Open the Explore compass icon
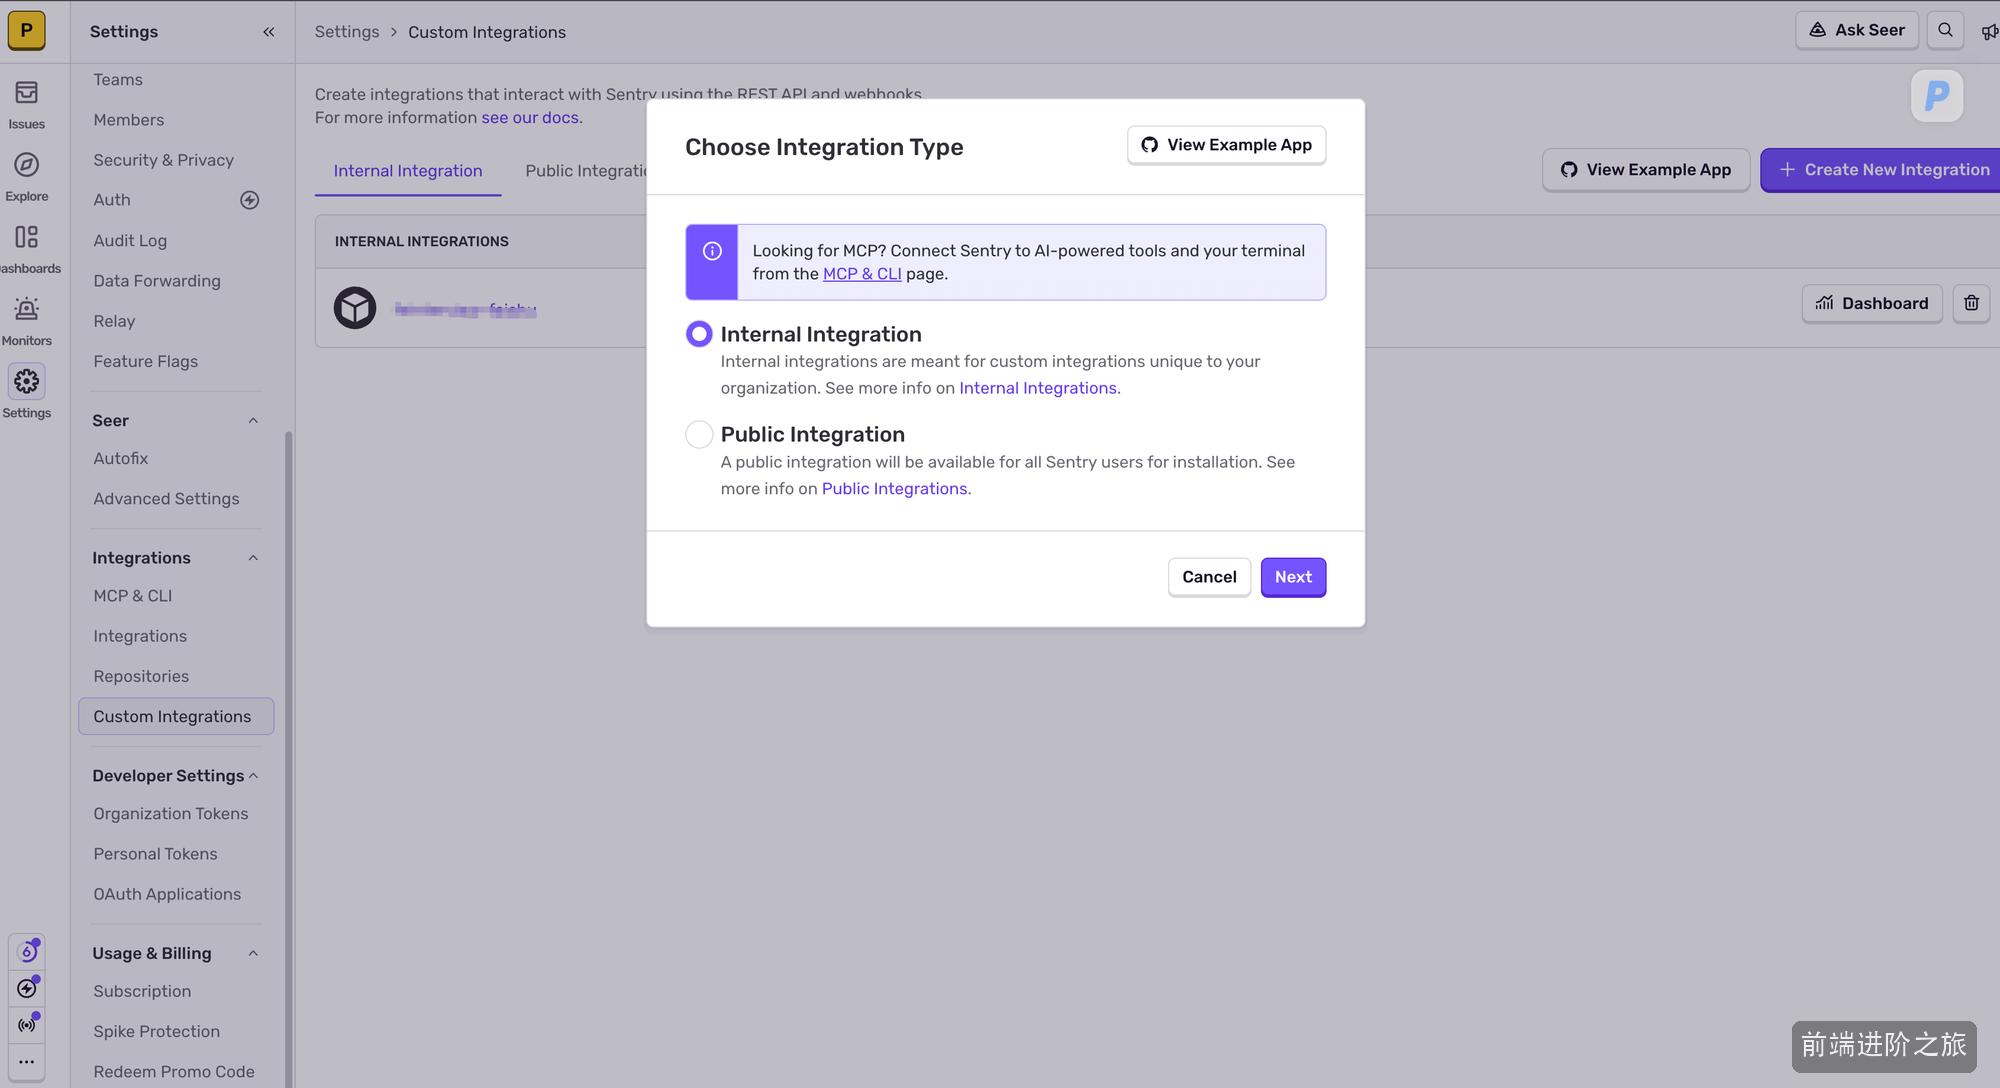 pyautogui.click(x=27, y=165)
